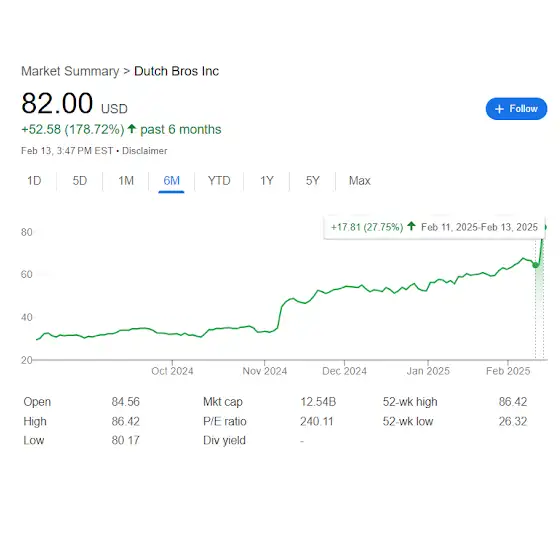The image size is (560, 560).
Task: Open the Disclaimer link
Action: [x=145, y=151]
